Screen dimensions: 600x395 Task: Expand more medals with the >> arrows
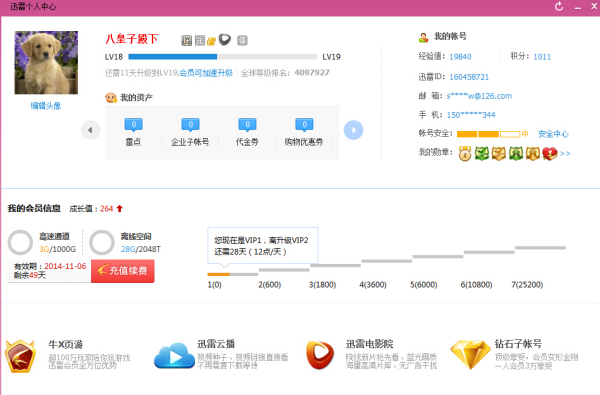point(565,153)
